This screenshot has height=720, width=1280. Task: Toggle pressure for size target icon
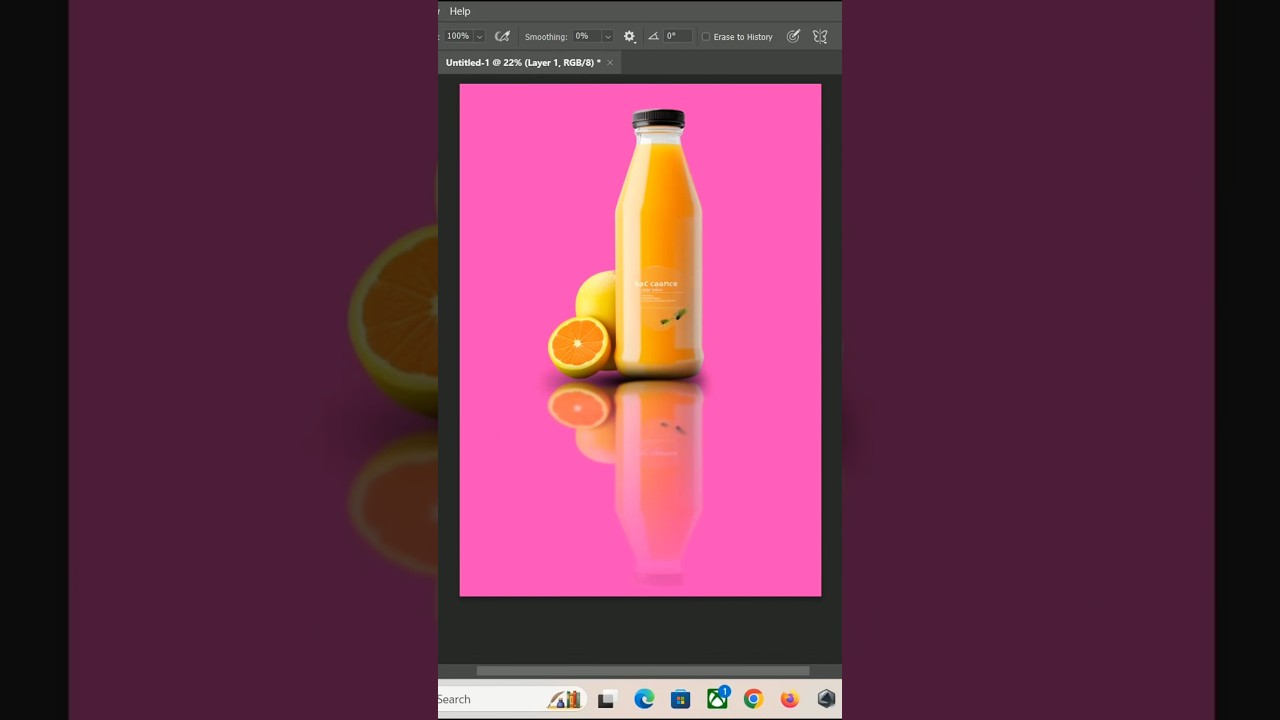[x=793, y=37]
